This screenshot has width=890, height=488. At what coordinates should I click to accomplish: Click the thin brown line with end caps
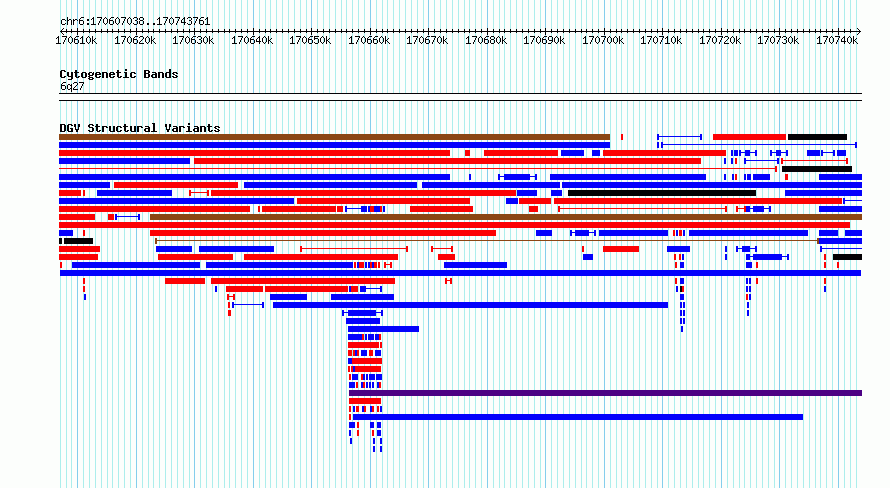(x=487, y=241)
